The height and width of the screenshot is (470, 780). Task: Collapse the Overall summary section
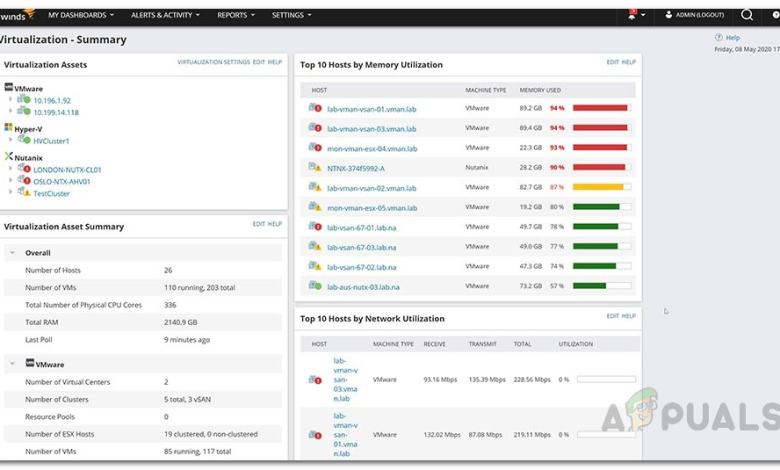tap(13, 253)
